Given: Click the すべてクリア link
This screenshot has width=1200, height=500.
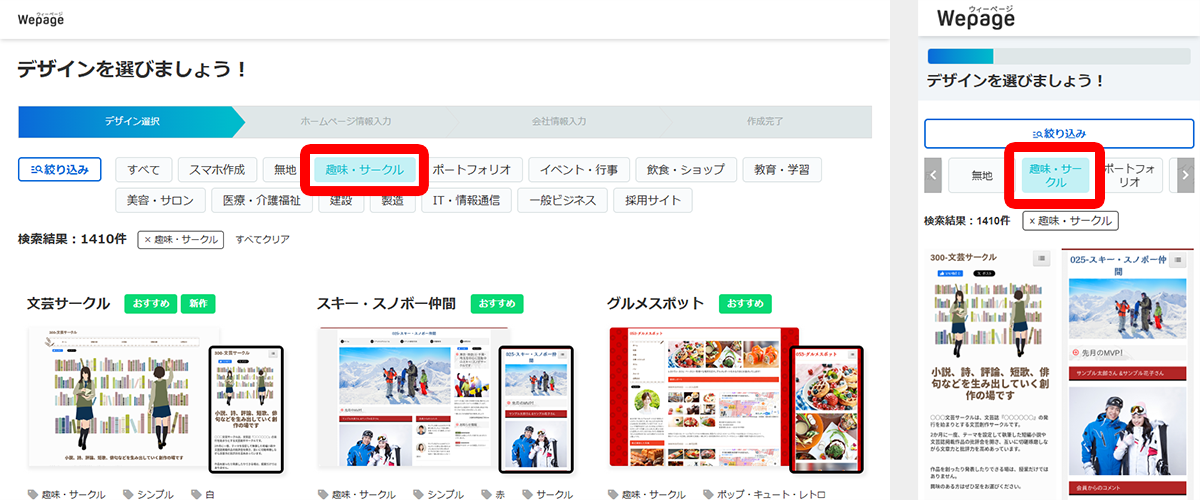Looking at the screenshot, I should click(x=262, y=240).
